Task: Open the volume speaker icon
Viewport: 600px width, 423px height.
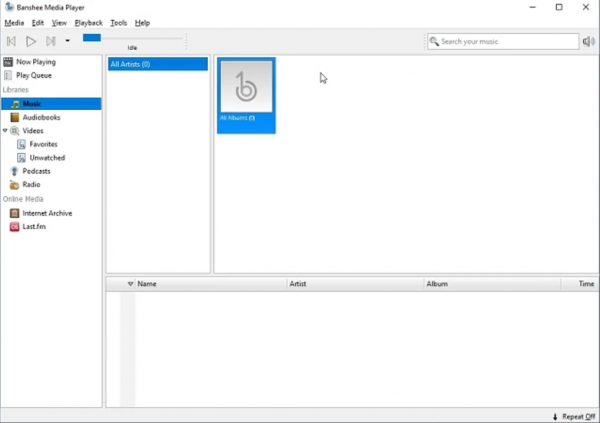Action: (589, 41)
